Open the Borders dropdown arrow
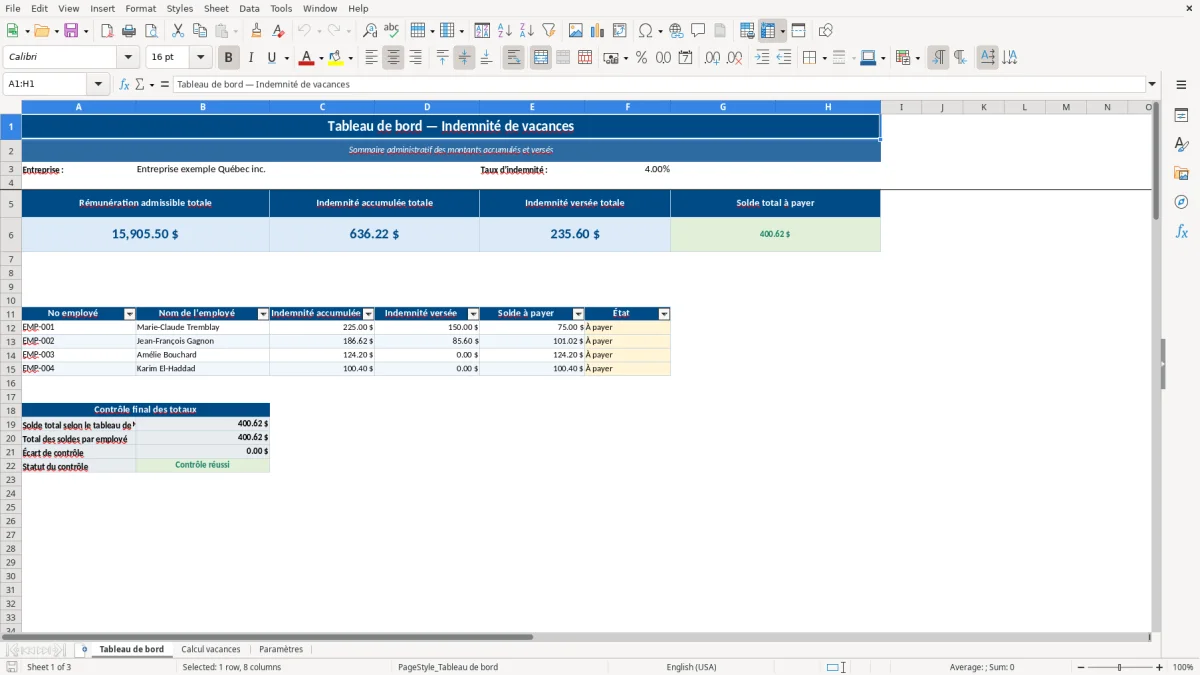This screenshot has height=675, width=1200. [x=824, y=59]
